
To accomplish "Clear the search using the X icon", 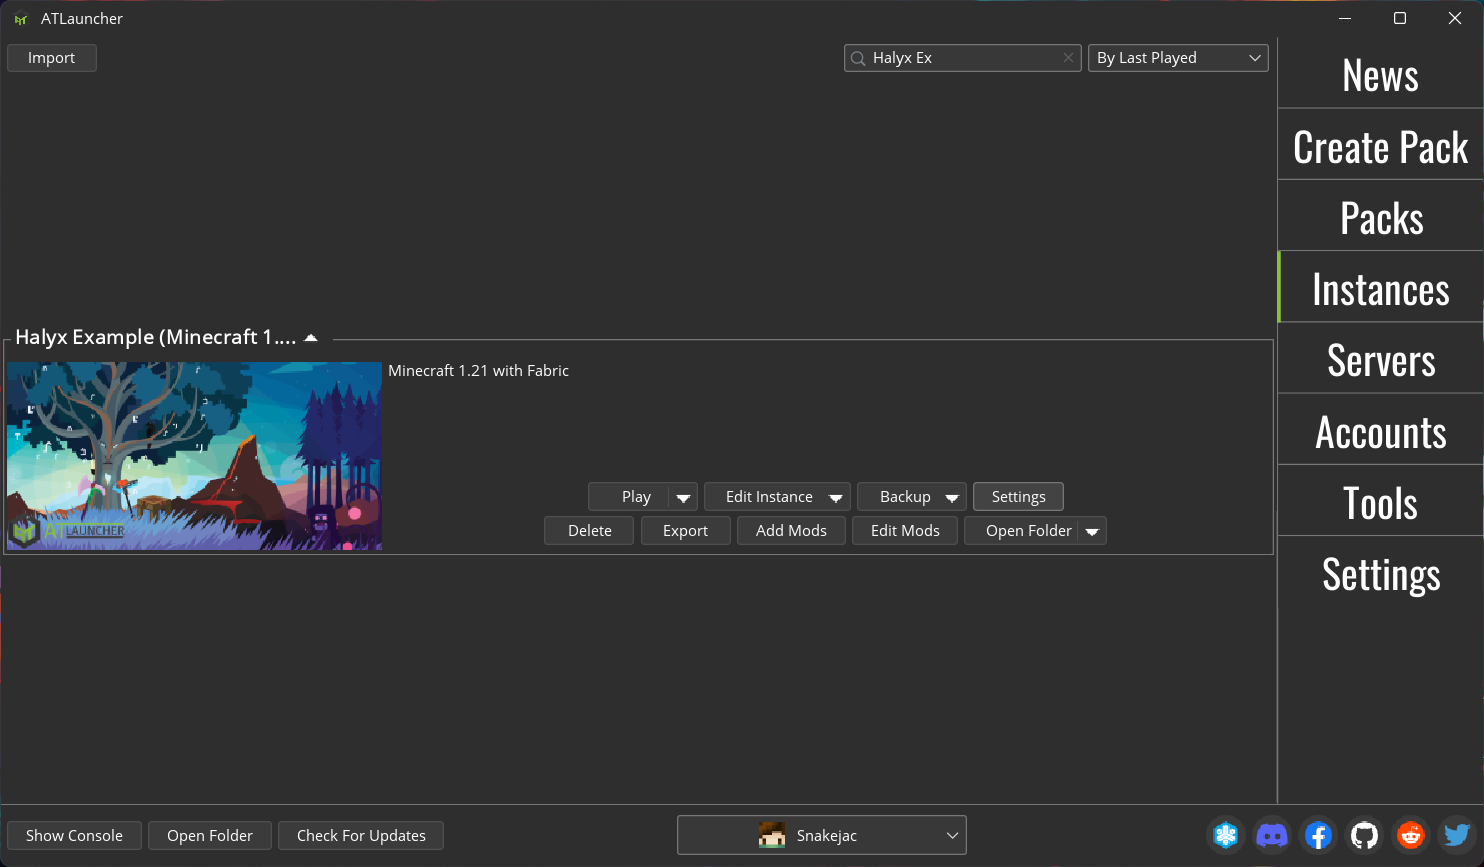I will tap(1068, 58).
